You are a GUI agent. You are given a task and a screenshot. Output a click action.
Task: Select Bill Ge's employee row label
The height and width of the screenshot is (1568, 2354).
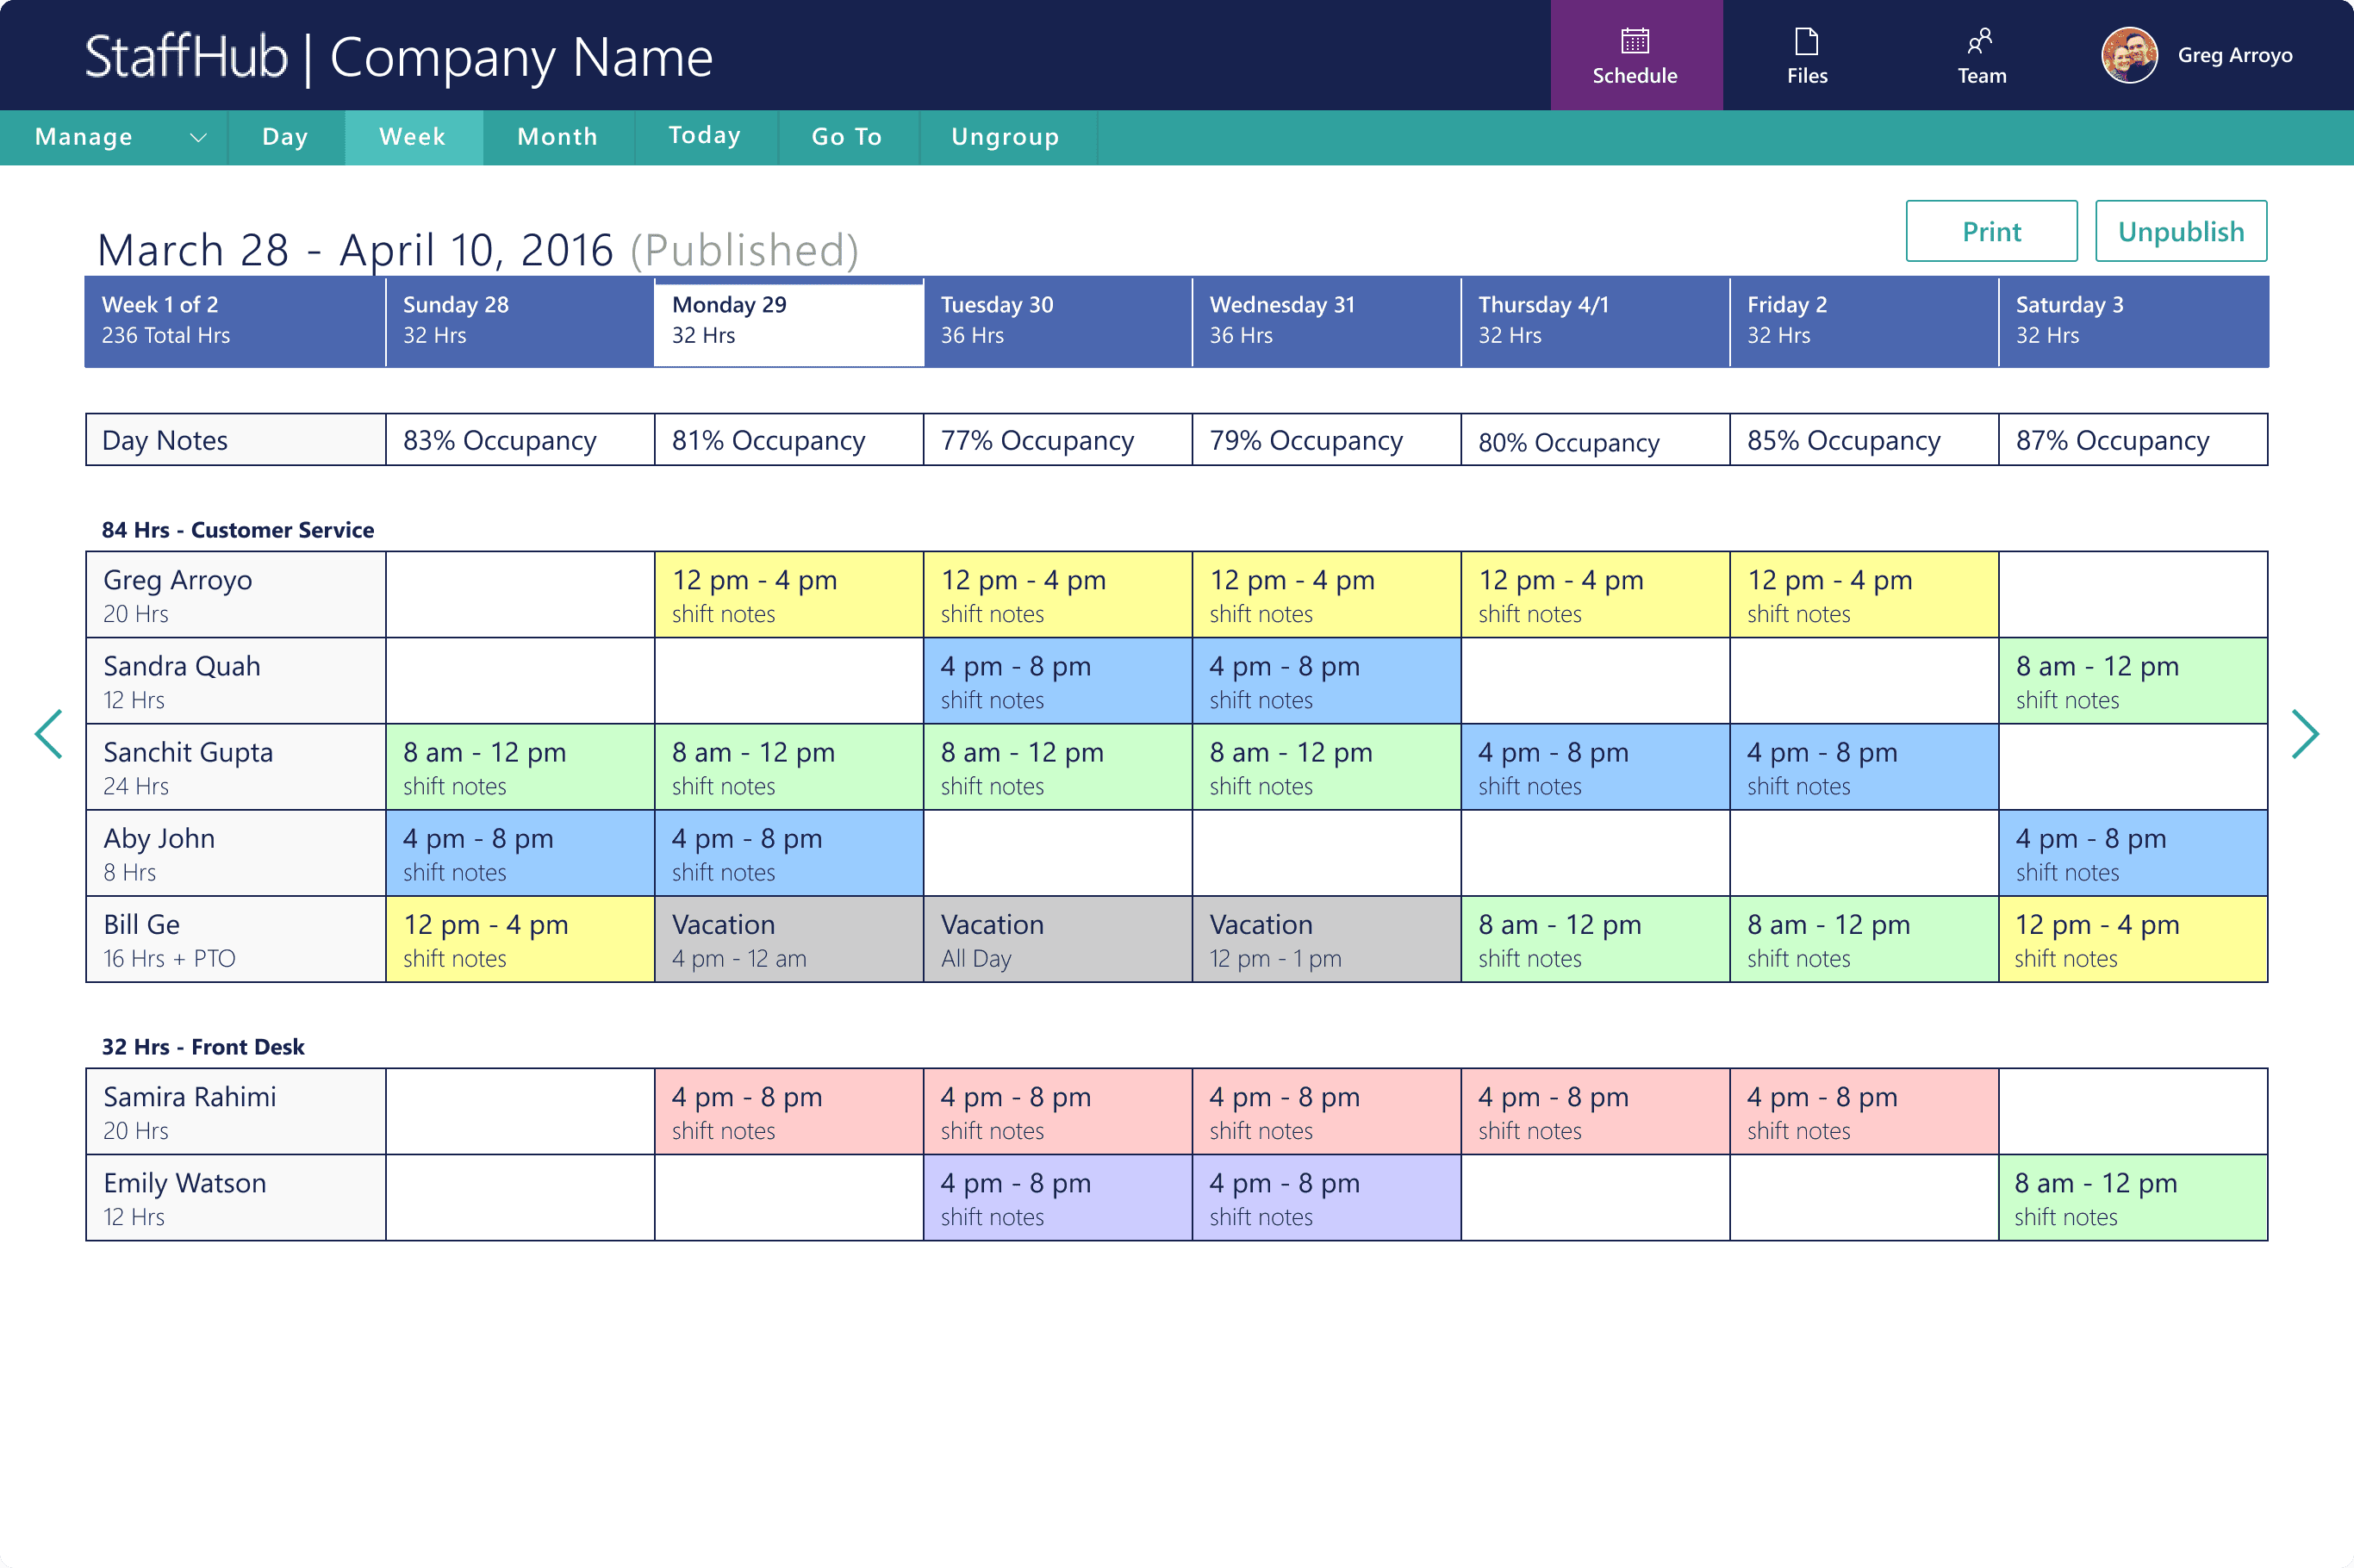235,939
